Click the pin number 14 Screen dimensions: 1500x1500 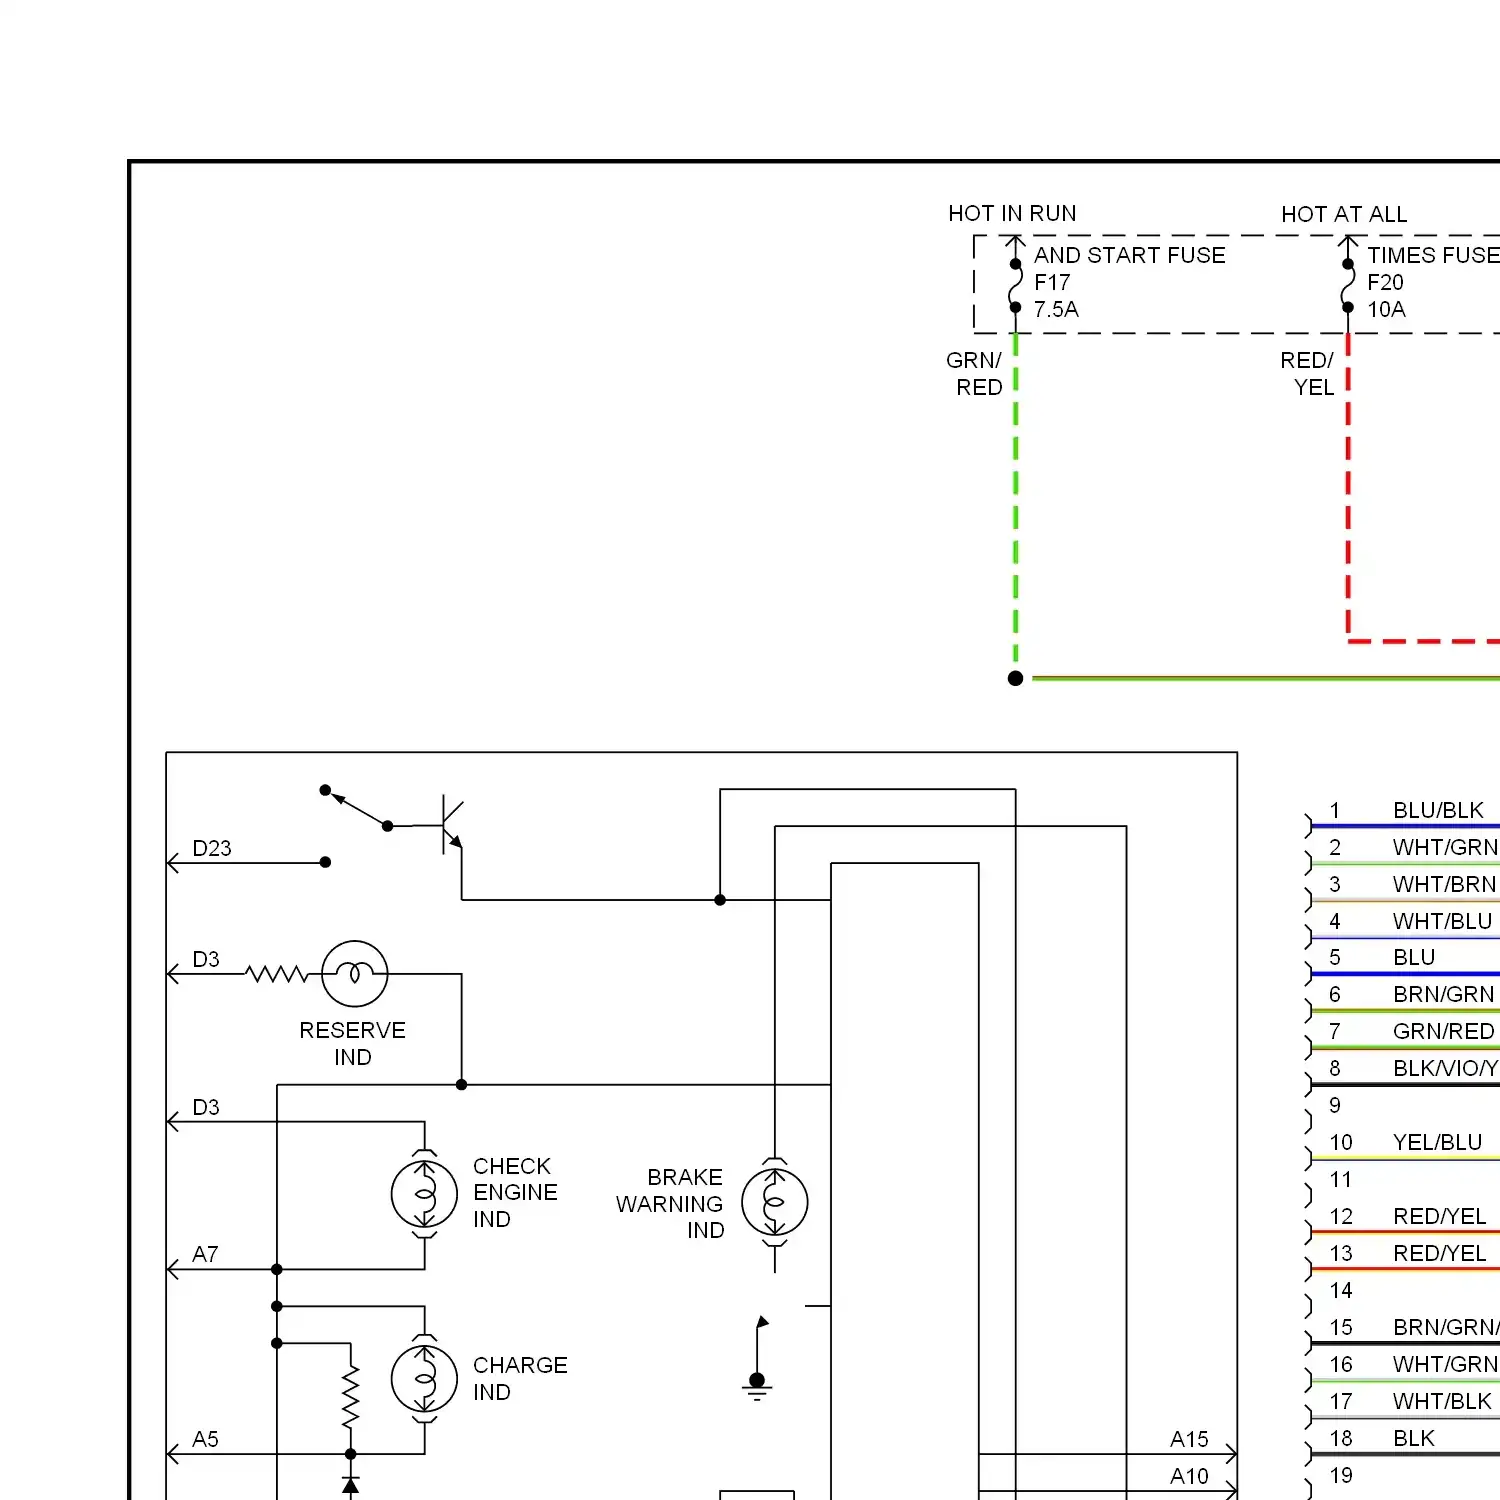pyautogui.click(x=1340, y=1290)
